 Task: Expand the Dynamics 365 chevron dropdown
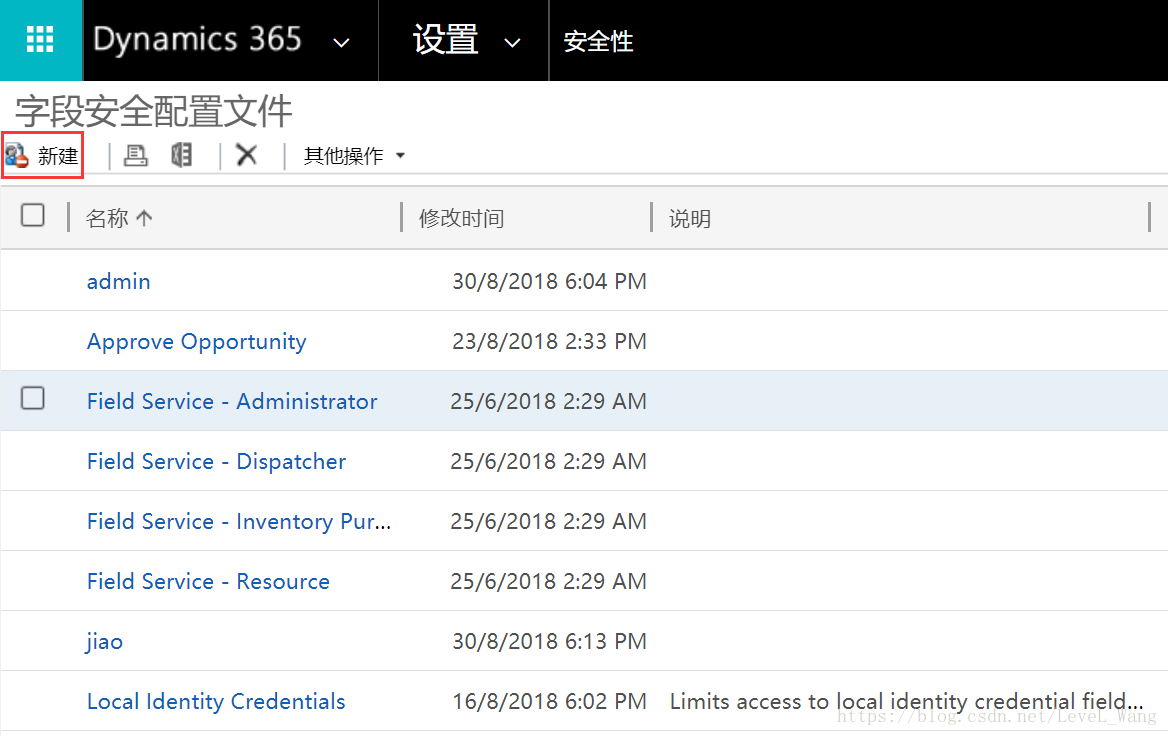[341, 42]
